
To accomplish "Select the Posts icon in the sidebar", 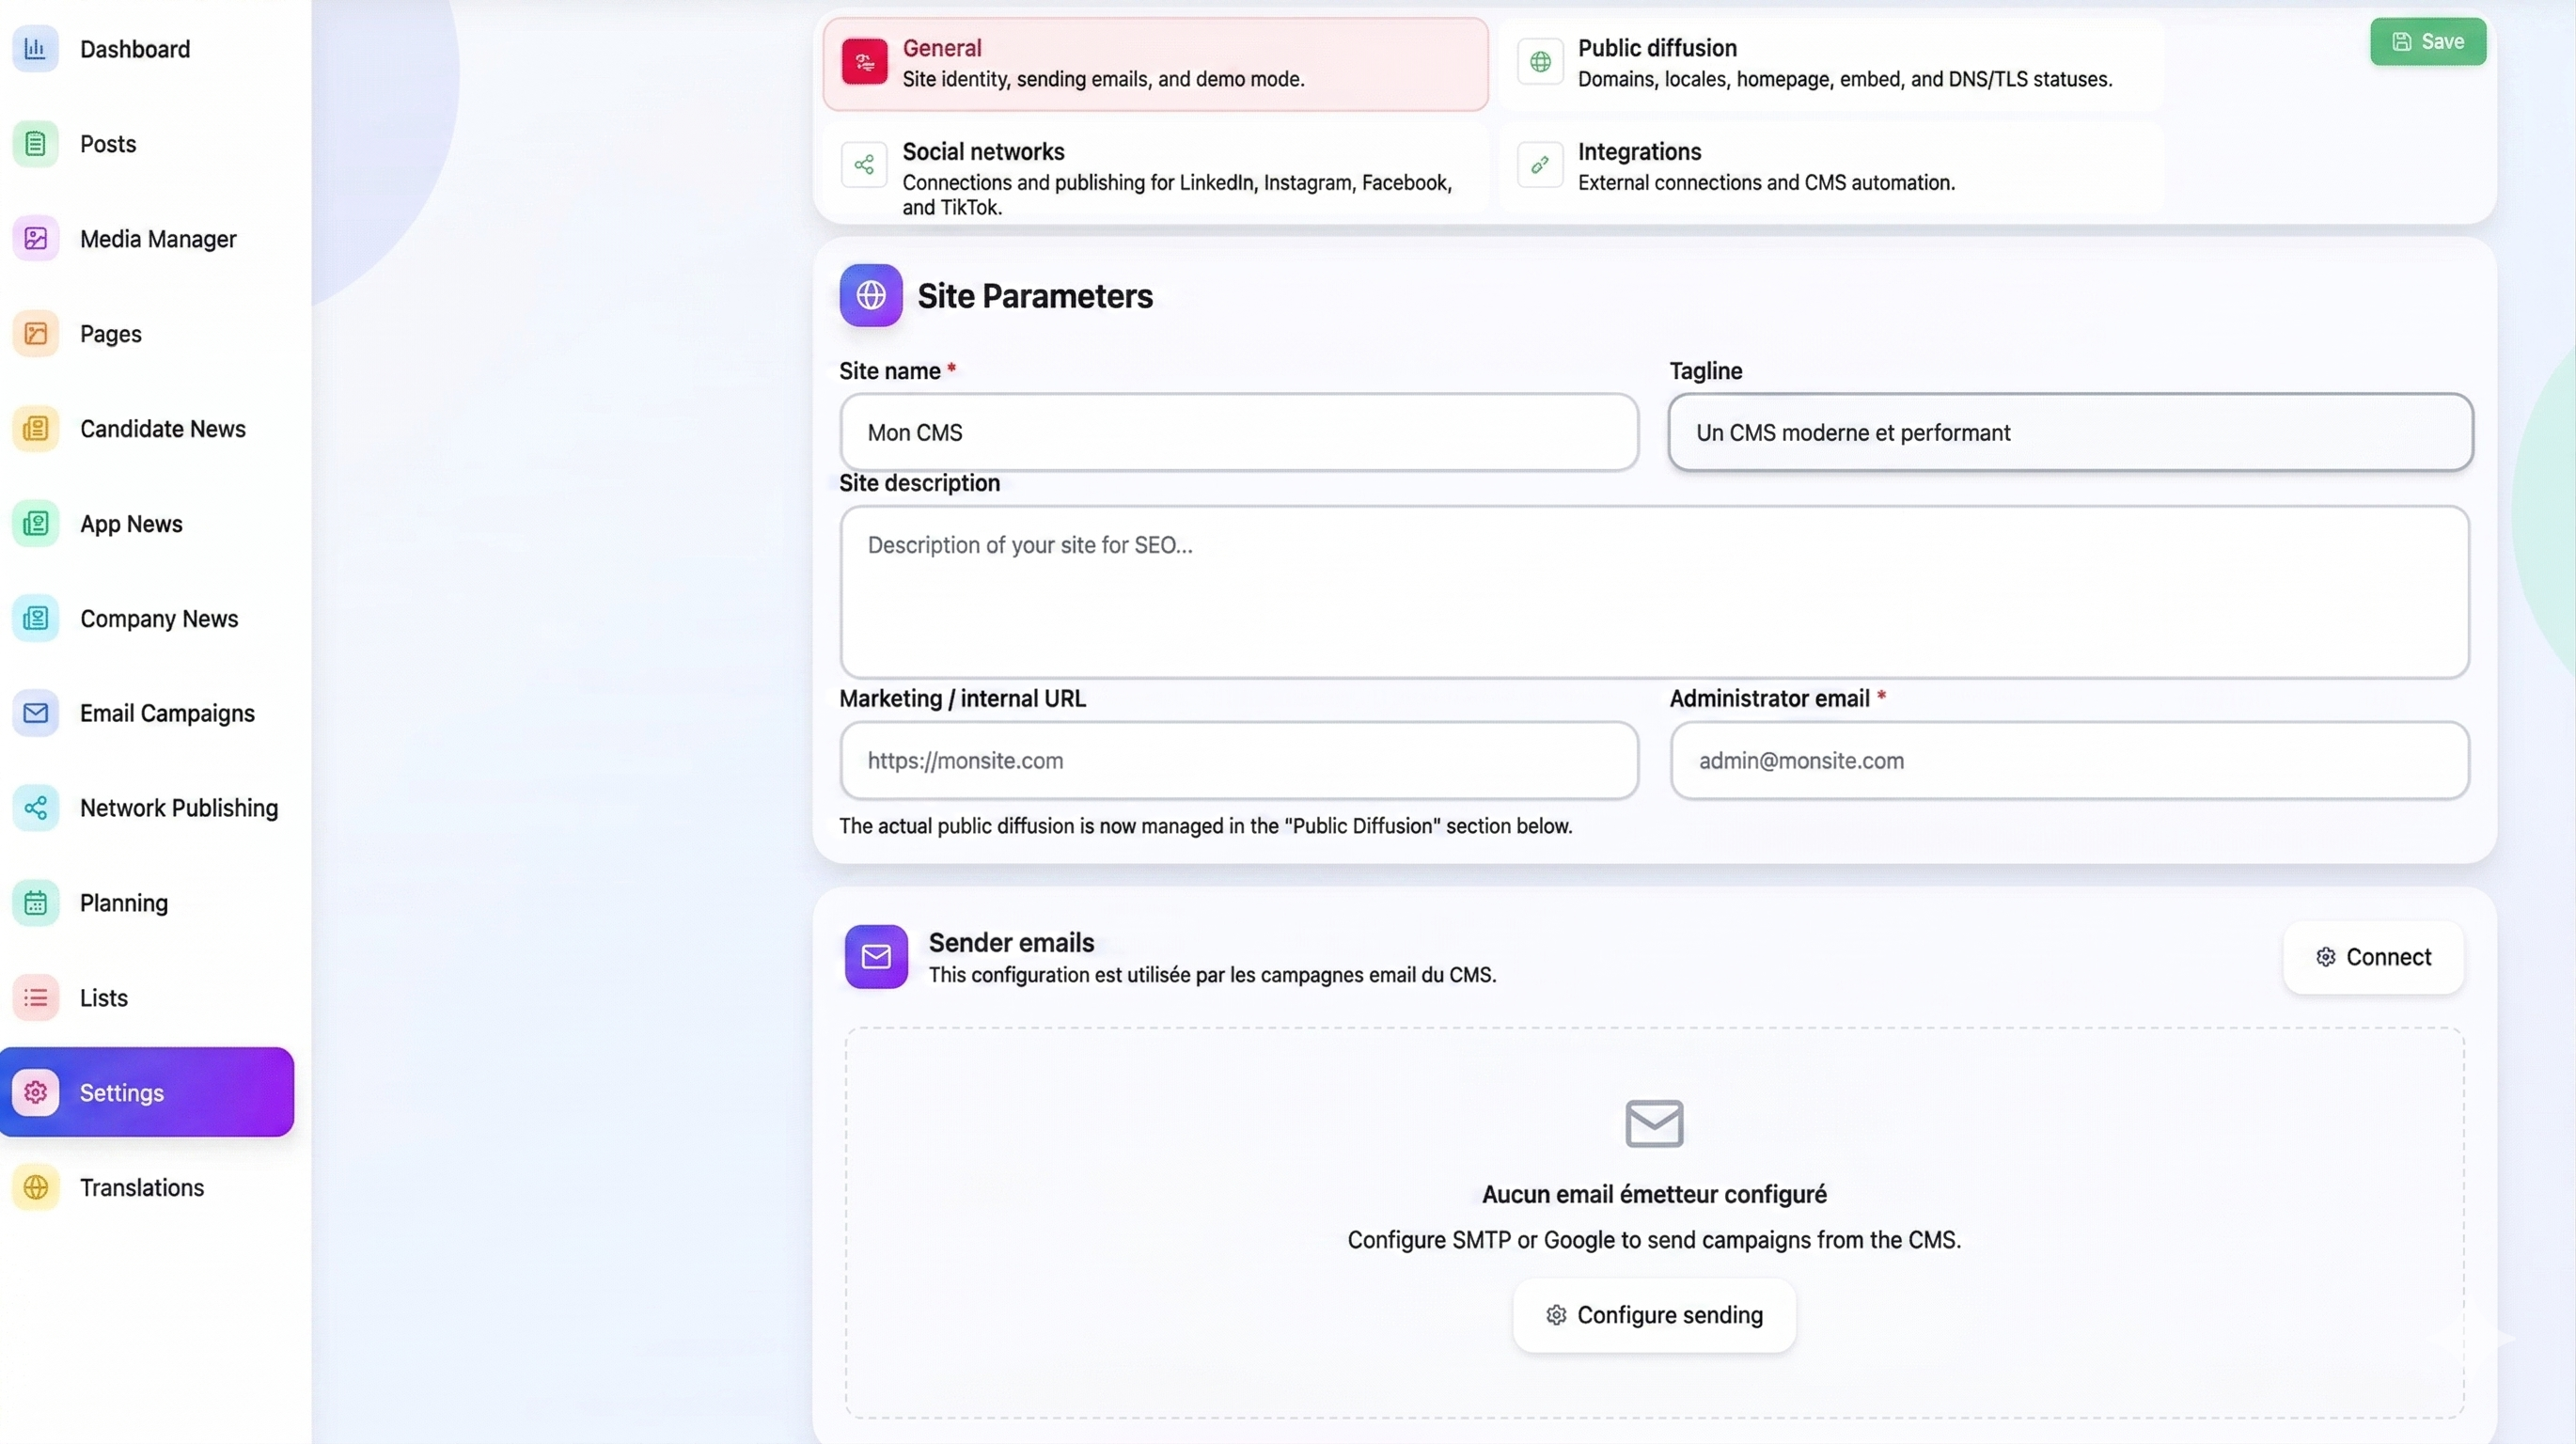I will (107, 143).
